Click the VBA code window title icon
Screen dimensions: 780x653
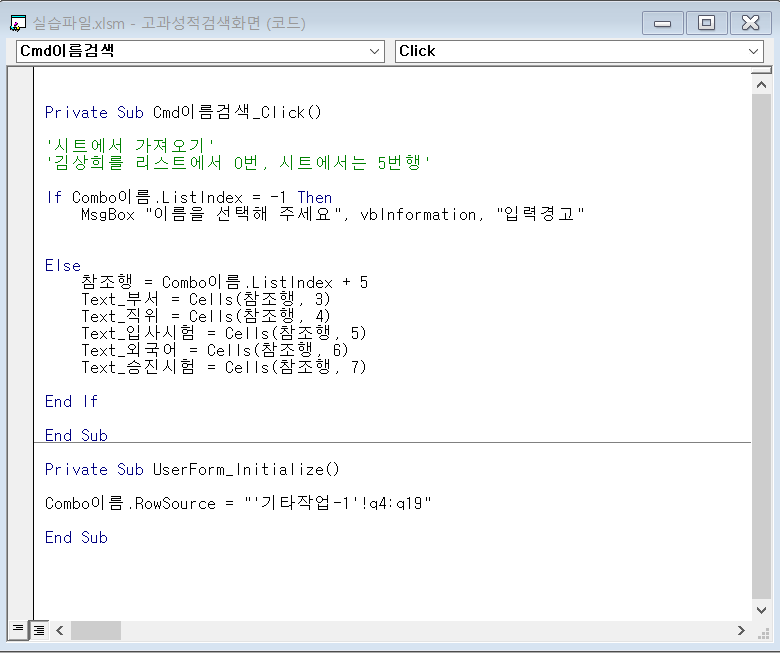click(18, 23)
